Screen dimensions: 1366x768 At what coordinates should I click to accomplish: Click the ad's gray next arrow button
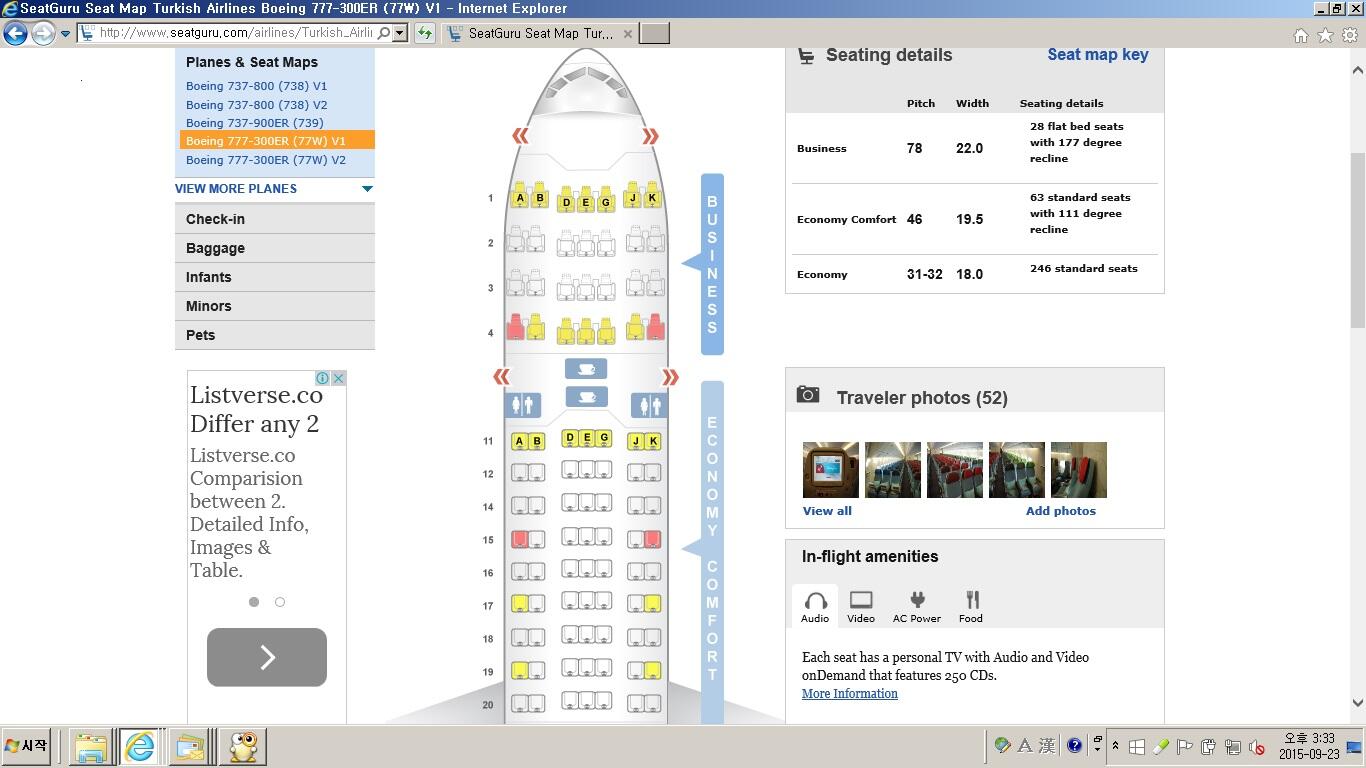point(267,657)
